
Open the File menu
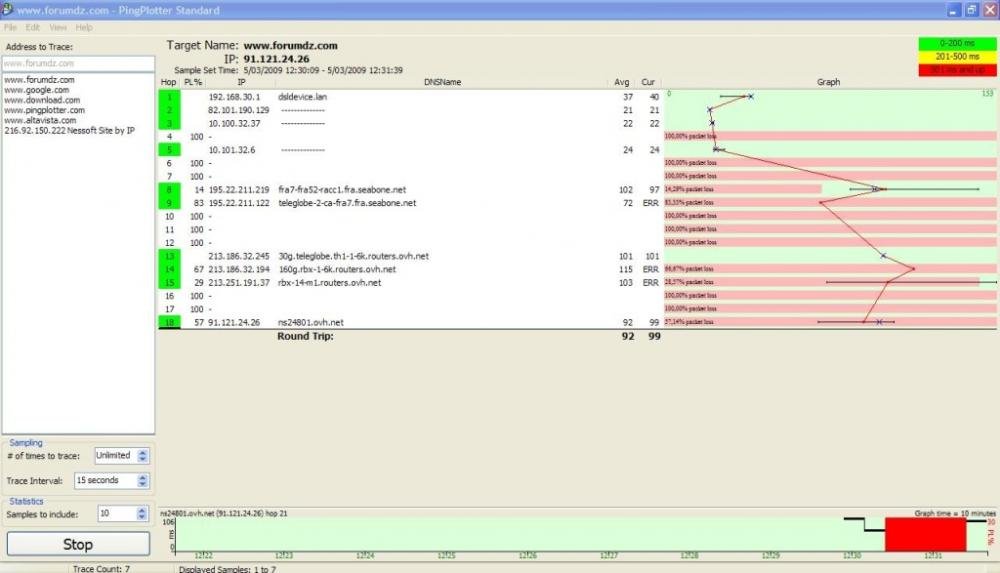coord(10,27)
